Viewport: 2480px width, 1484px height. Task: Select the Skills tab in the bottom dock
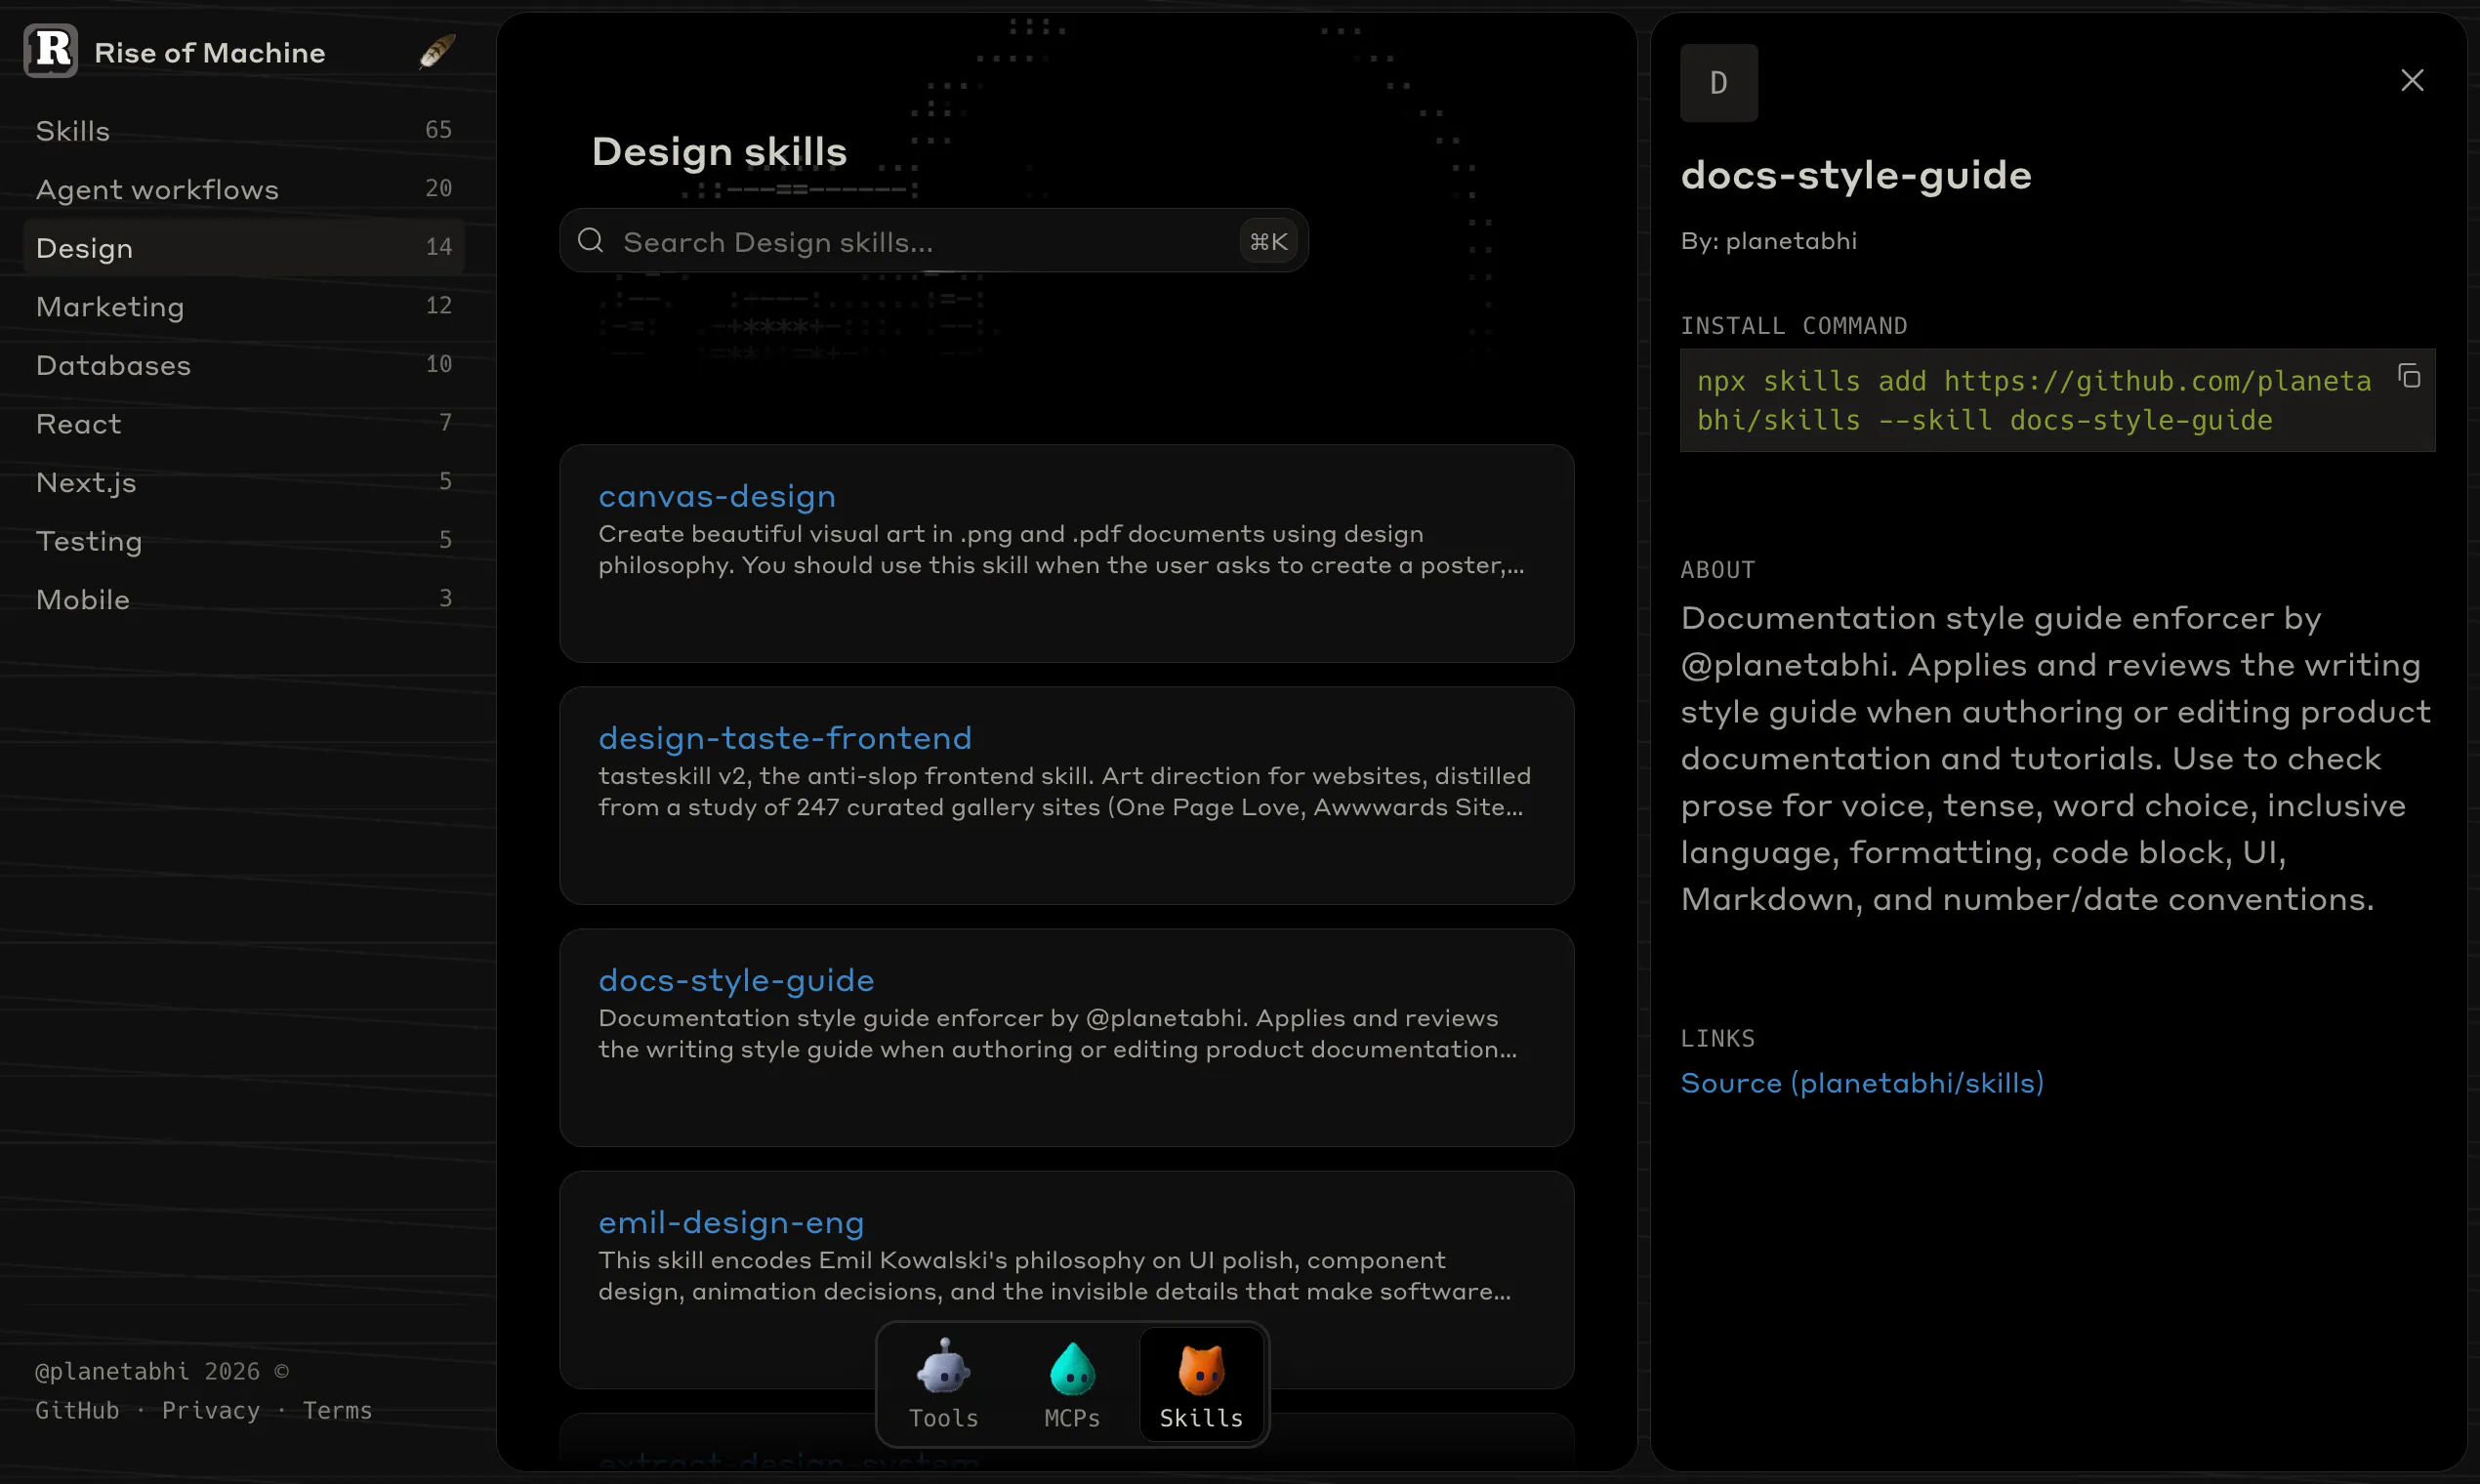(x=1201, y=1384)
